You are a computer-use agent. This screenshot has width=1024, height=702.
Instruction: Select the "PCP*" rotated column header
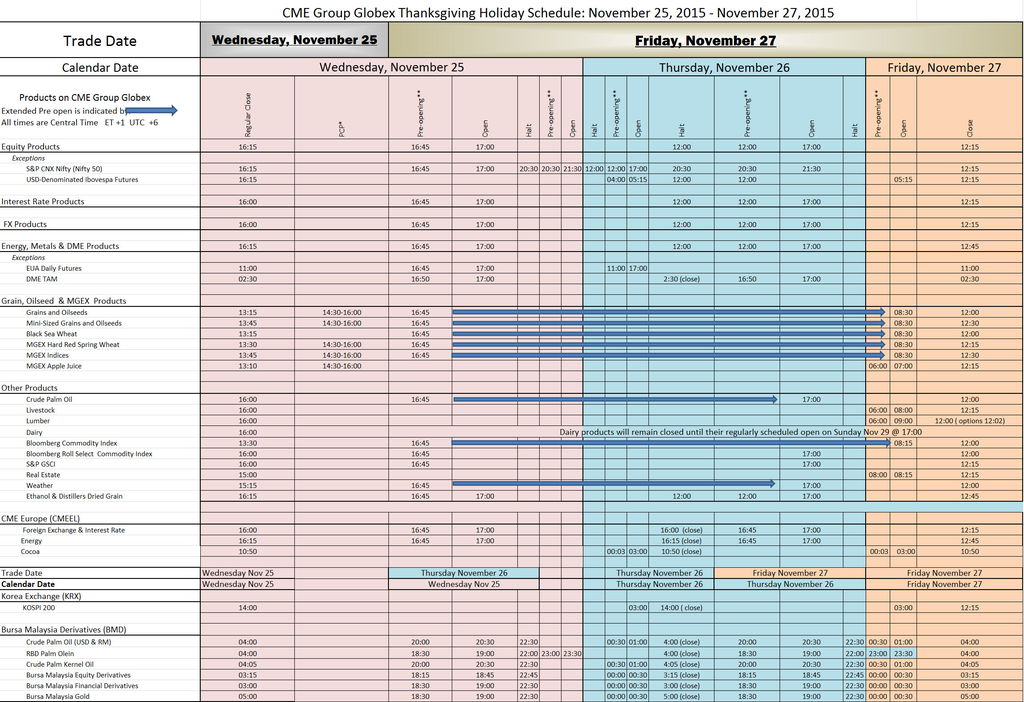click(342, 129)
